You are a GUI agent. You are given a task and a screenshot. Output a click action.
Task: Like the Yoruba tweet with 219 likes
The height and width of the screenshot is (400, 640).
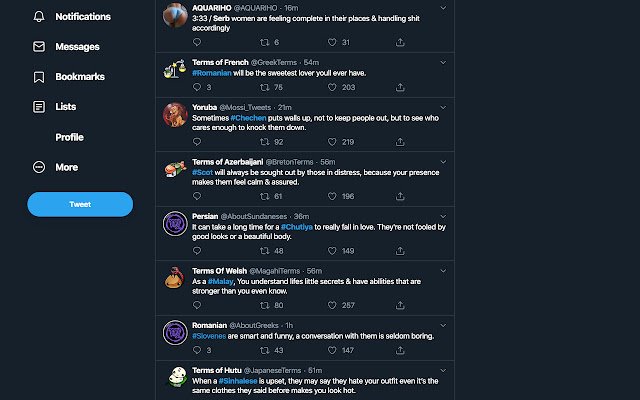(332, 142)
